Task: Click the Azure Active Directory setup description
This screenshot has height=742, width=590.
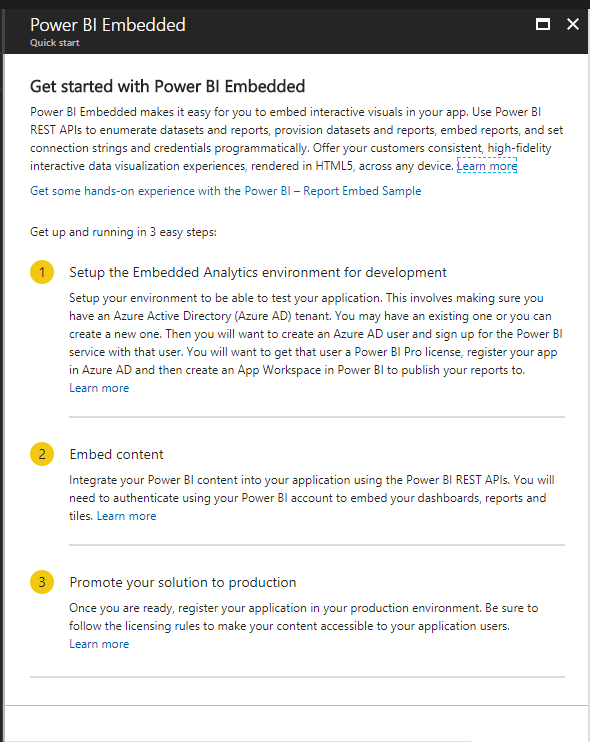Action: [316, 334]
